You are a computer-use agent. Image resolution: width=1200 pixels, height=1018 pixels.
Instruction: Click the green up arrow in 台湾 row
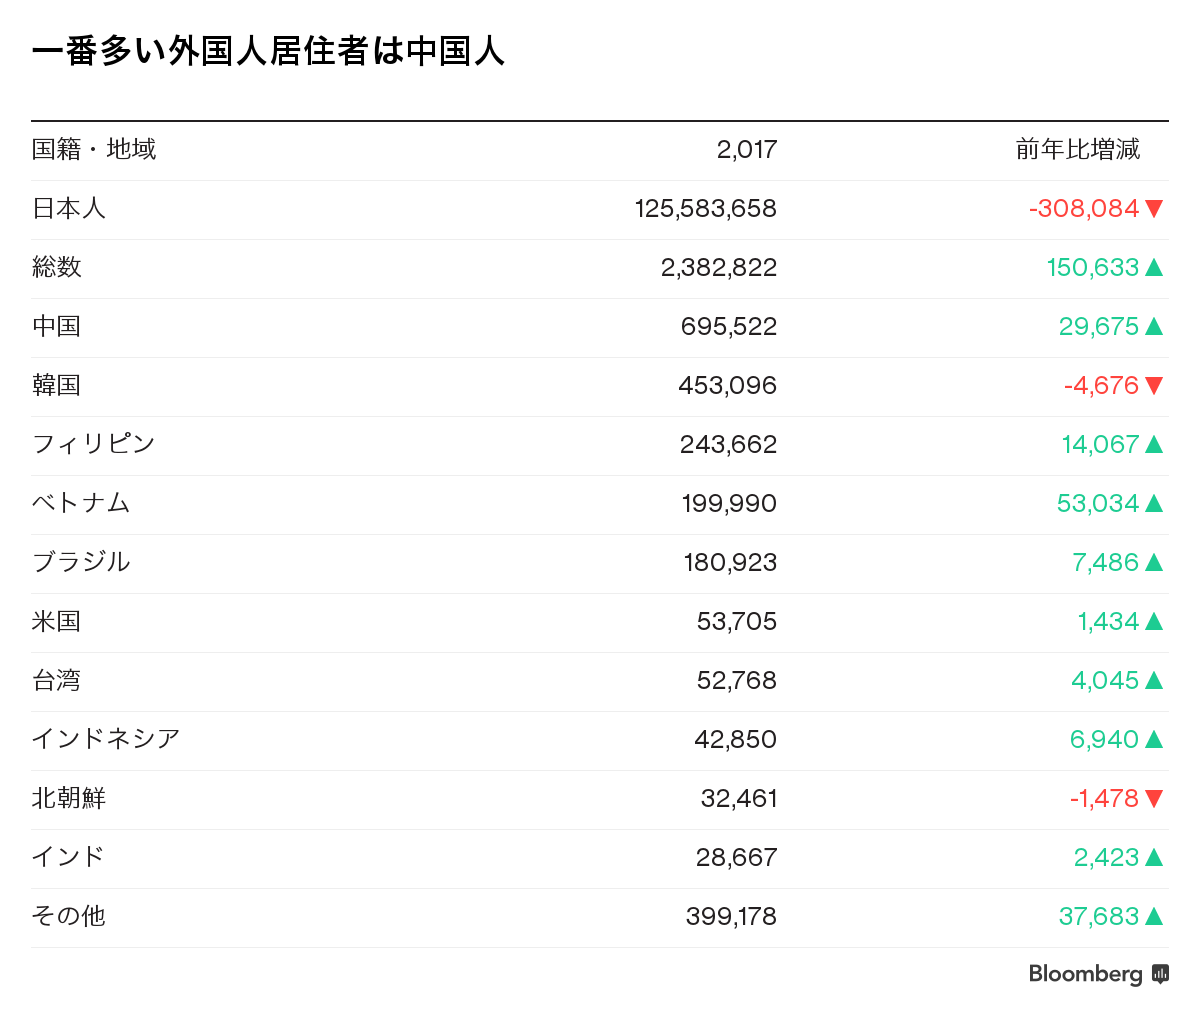pos(1154,680)
